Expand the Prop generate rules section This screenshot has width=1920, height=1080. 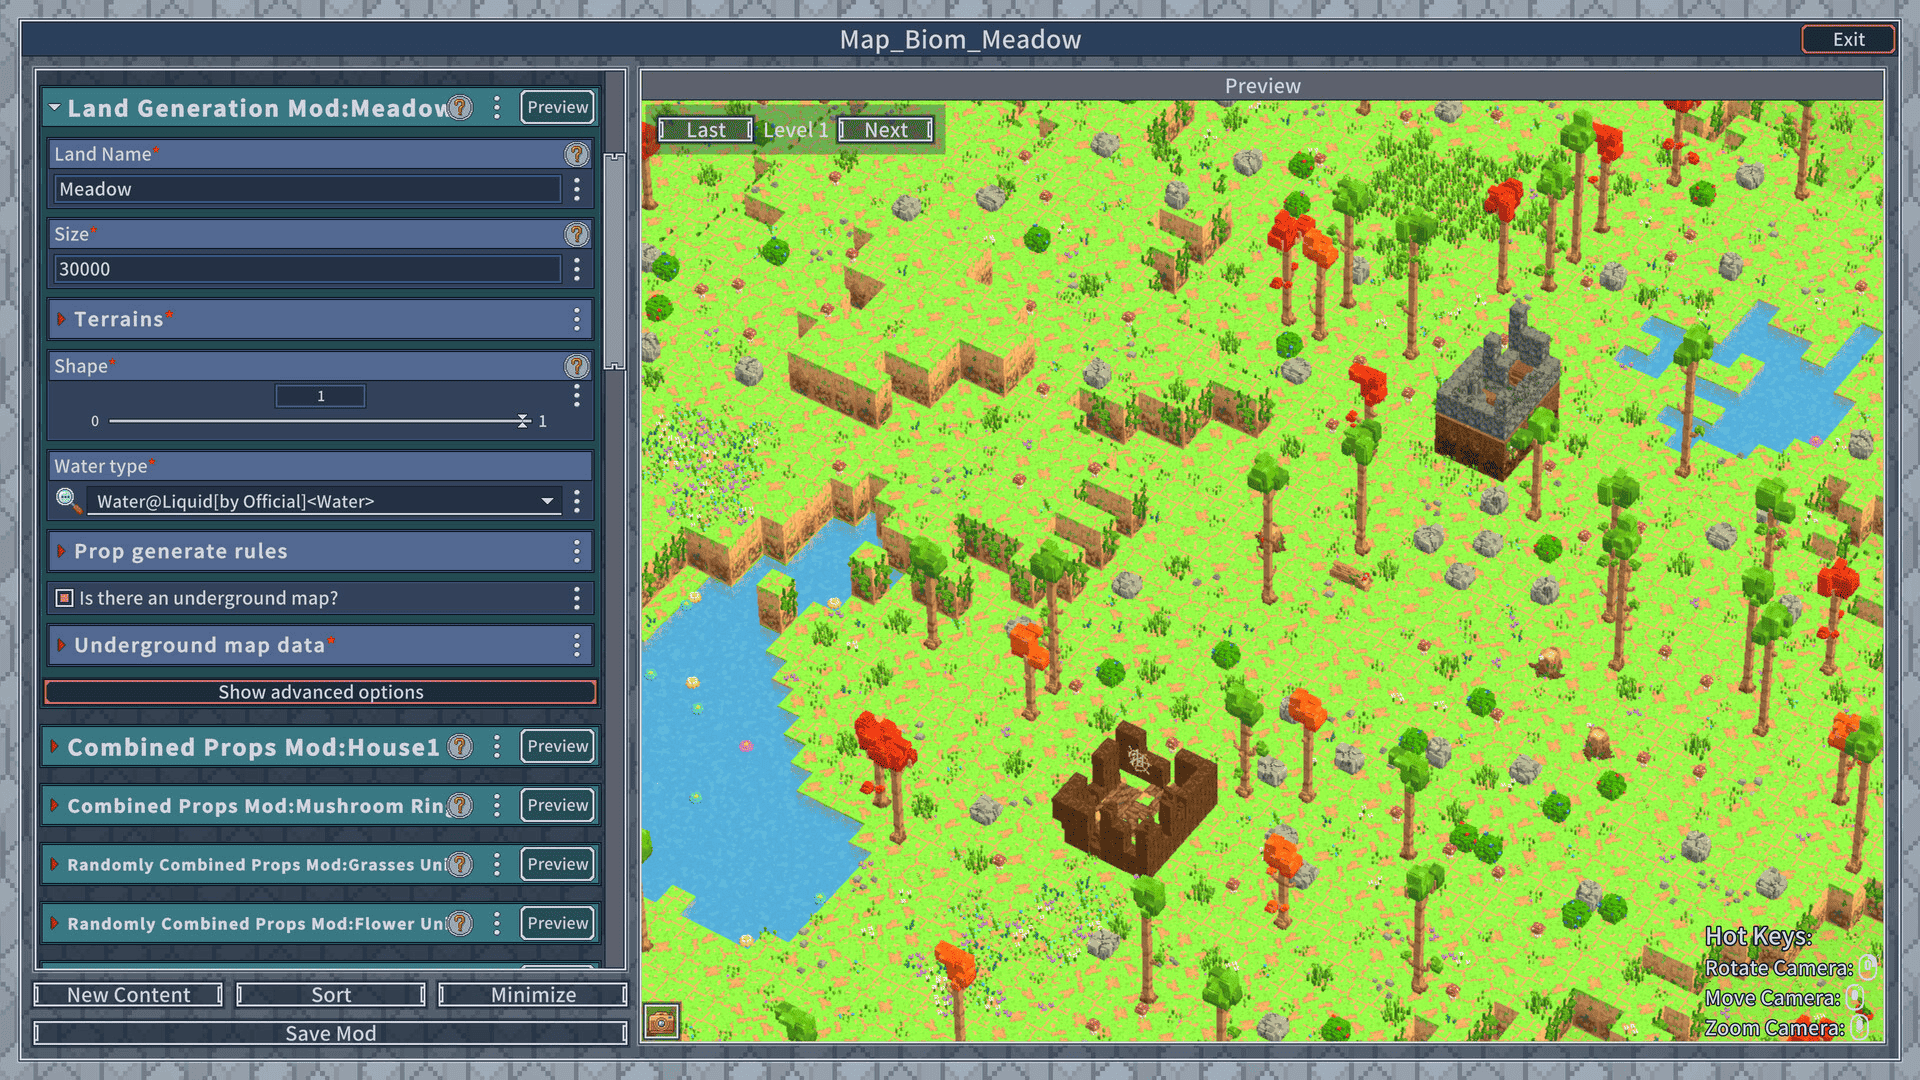(63, 551)
